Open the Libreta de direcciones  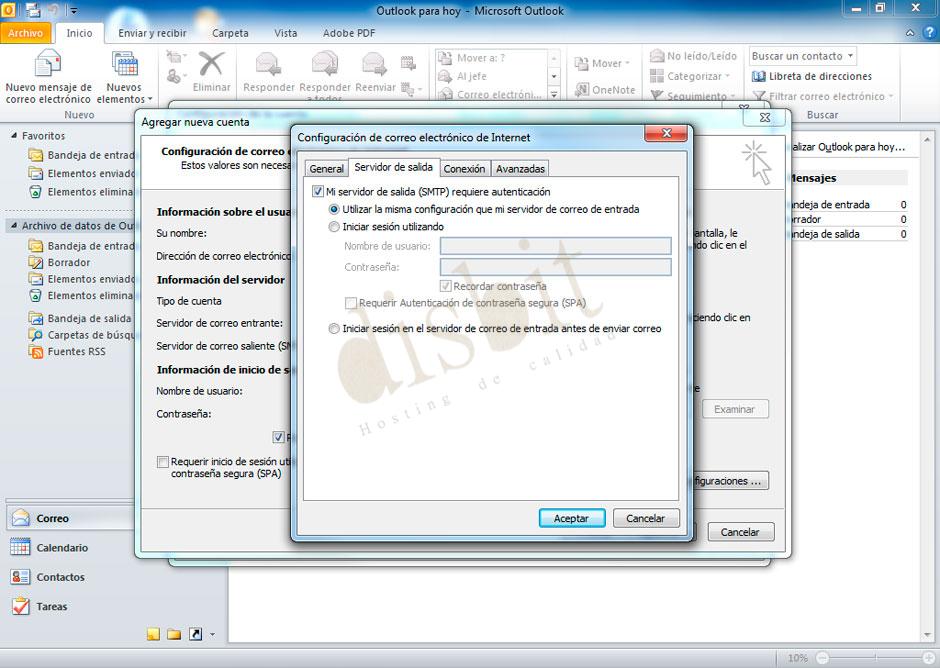pos(821,76)
